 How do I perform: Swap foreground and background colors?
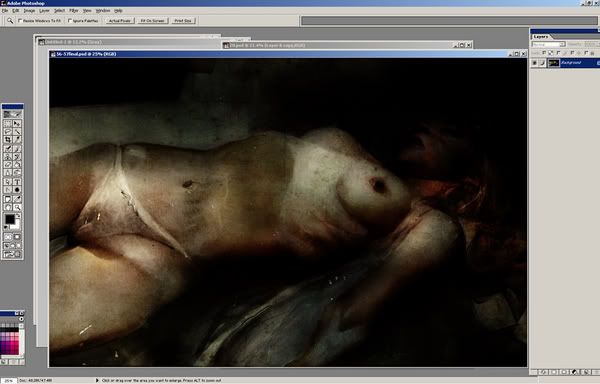tap(18, 216)
